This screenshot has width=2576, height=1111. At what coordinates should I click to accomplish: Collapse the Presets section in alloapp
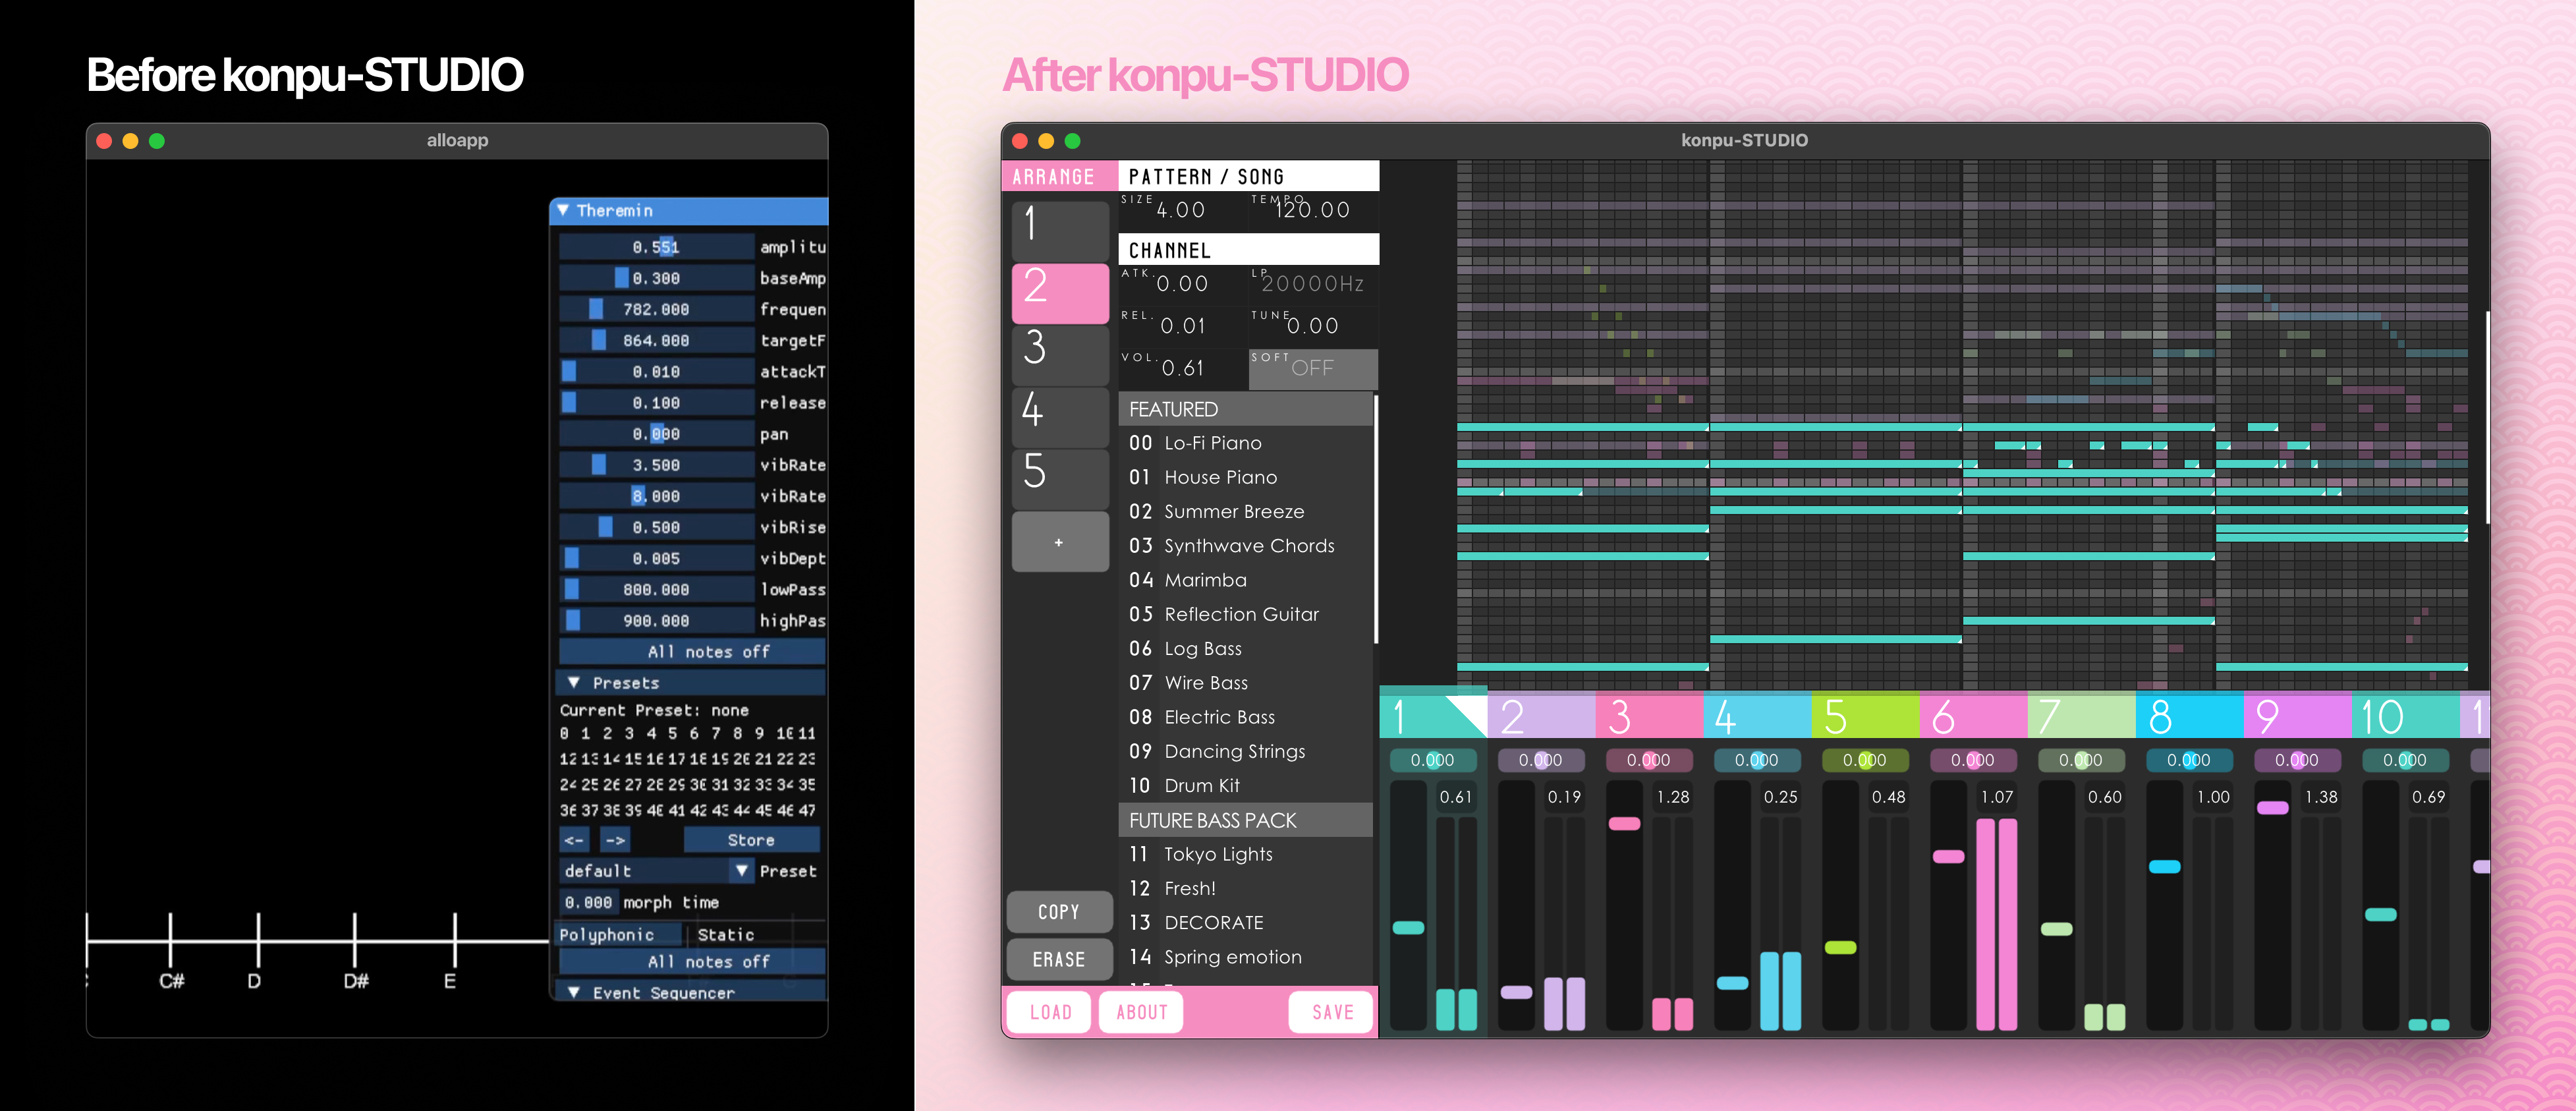pyautogui.click(x=574, y=683)
